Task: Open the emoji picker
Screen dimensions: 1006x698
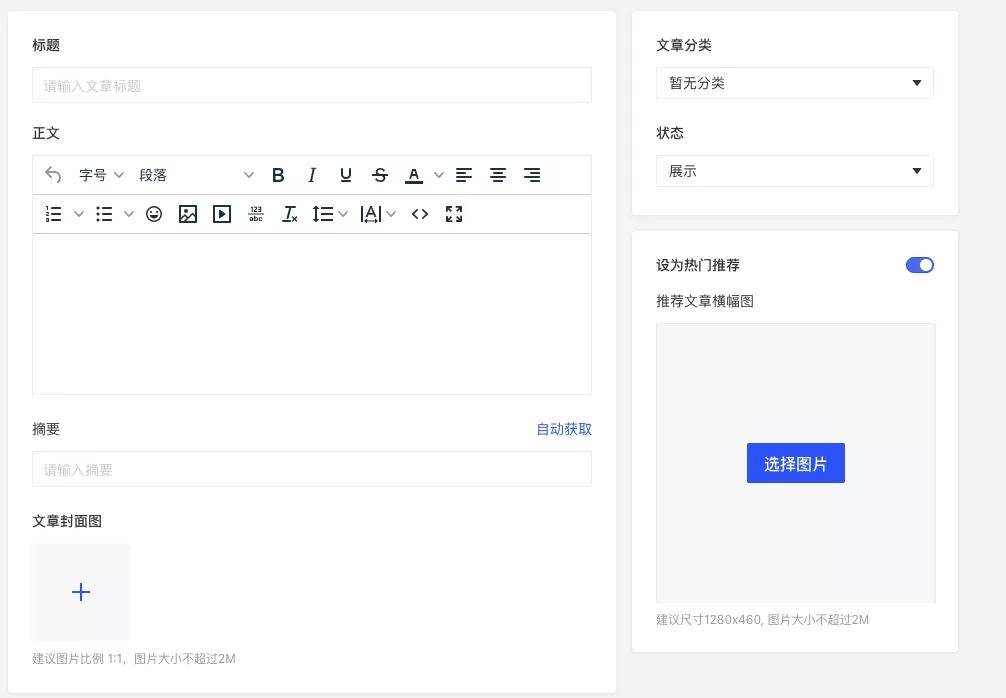Action: click(x=154, y=214)
